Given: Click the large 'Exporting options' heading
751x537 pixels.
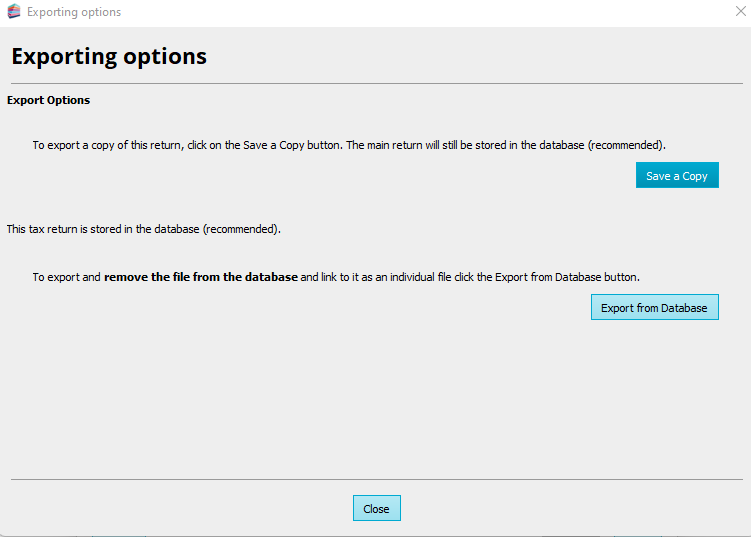Looking at the screenshot, I should click(109, 56).
